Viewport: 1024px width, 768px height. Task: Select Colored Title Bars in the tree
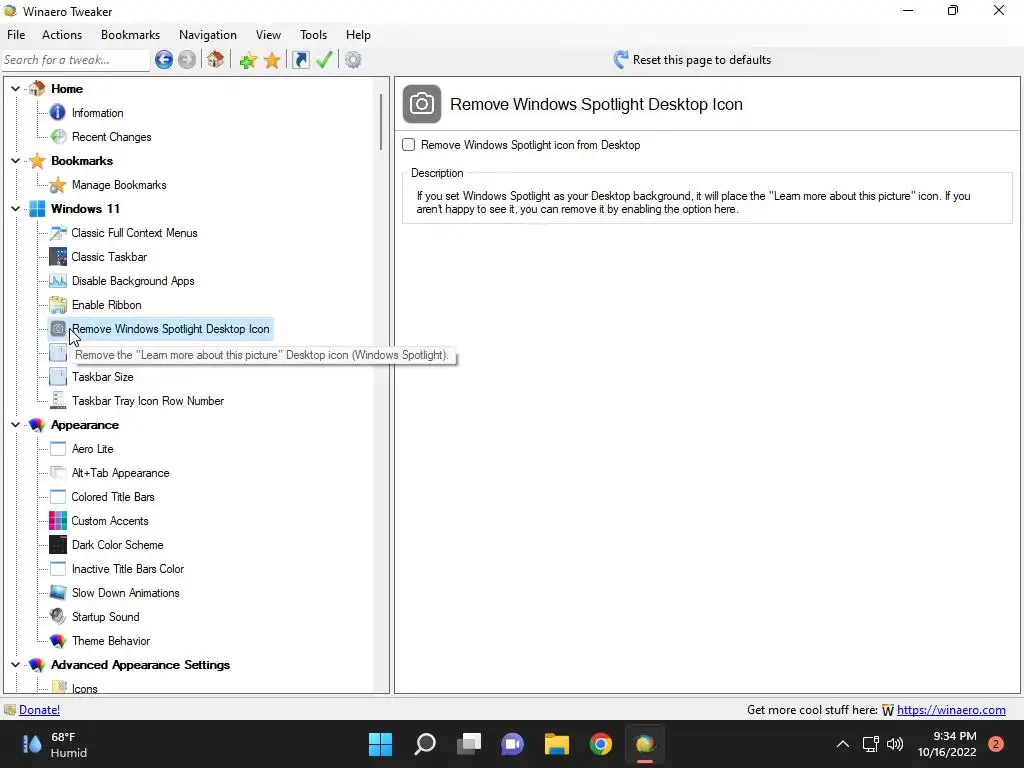(x=113, y=497)
